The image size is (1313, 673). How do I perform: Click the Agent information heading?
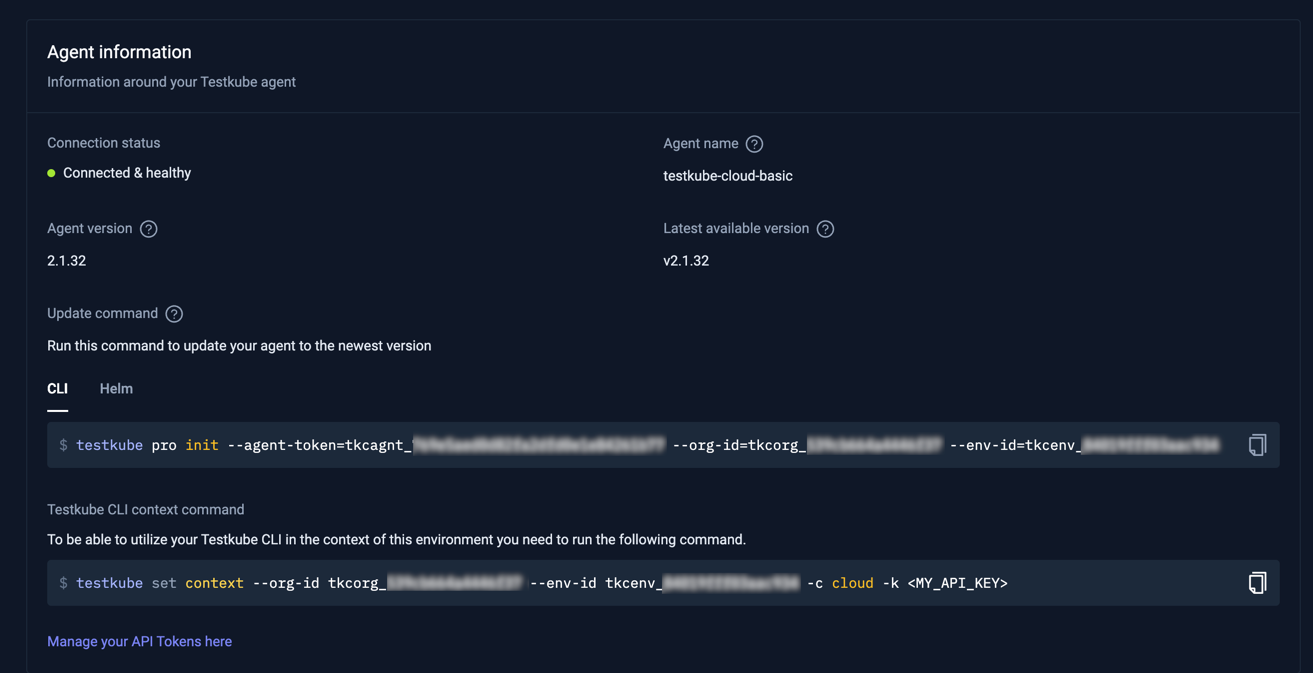pos(119,52)
